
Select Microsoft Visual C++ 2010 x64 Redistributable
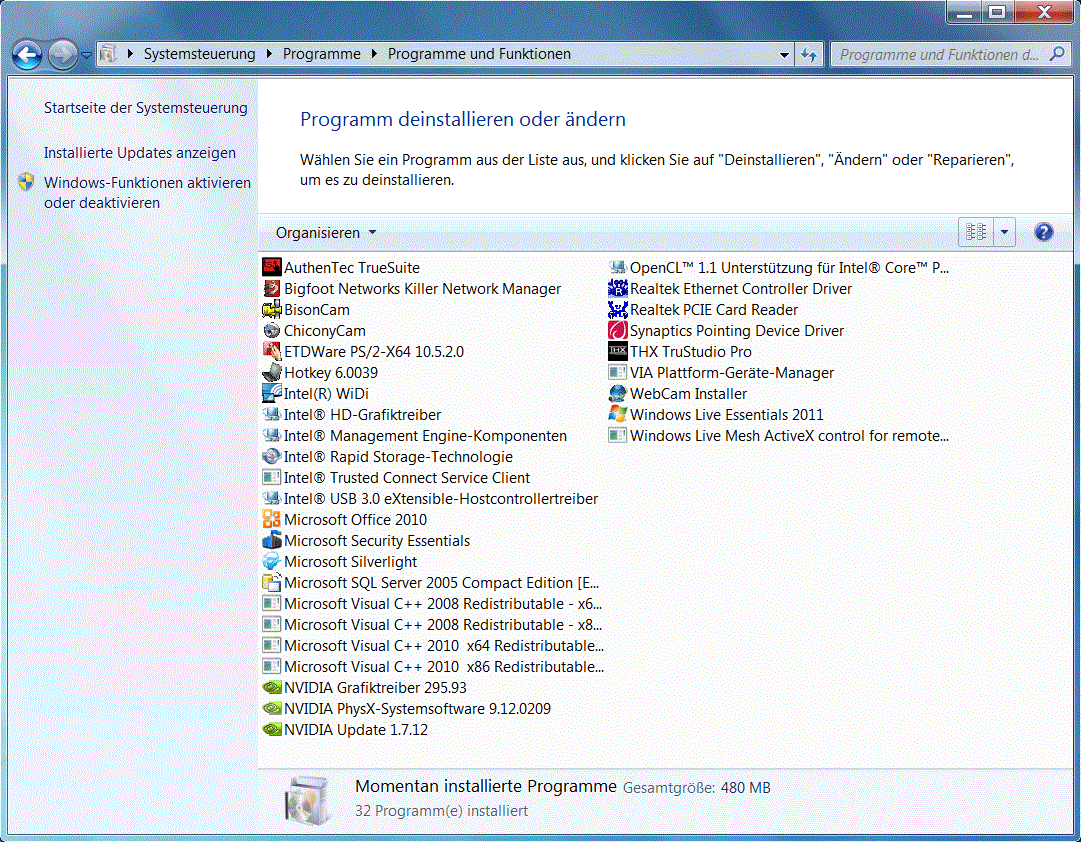click(434, 645)
